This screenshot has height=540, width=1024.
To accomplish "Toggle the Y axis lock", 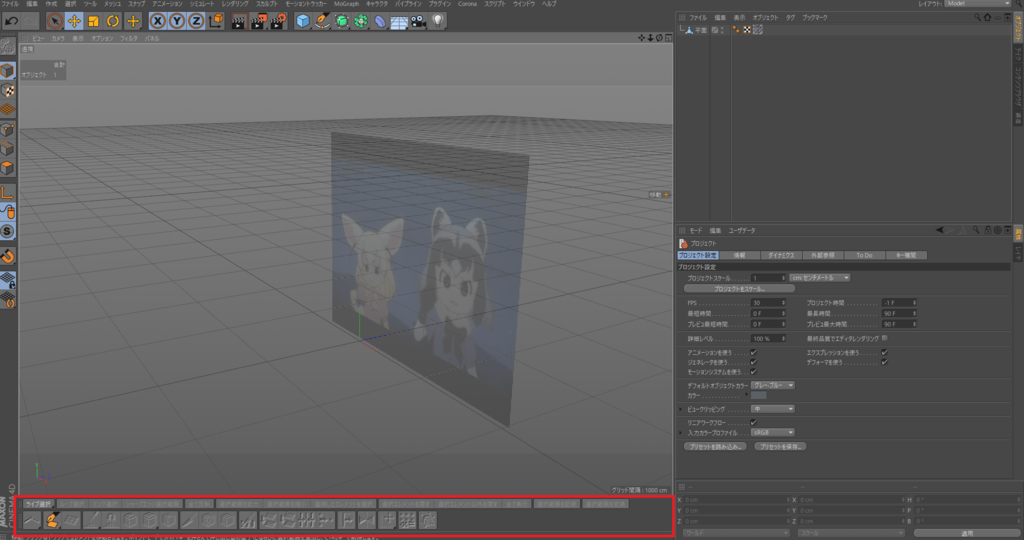I will click(x=176, y=21).
